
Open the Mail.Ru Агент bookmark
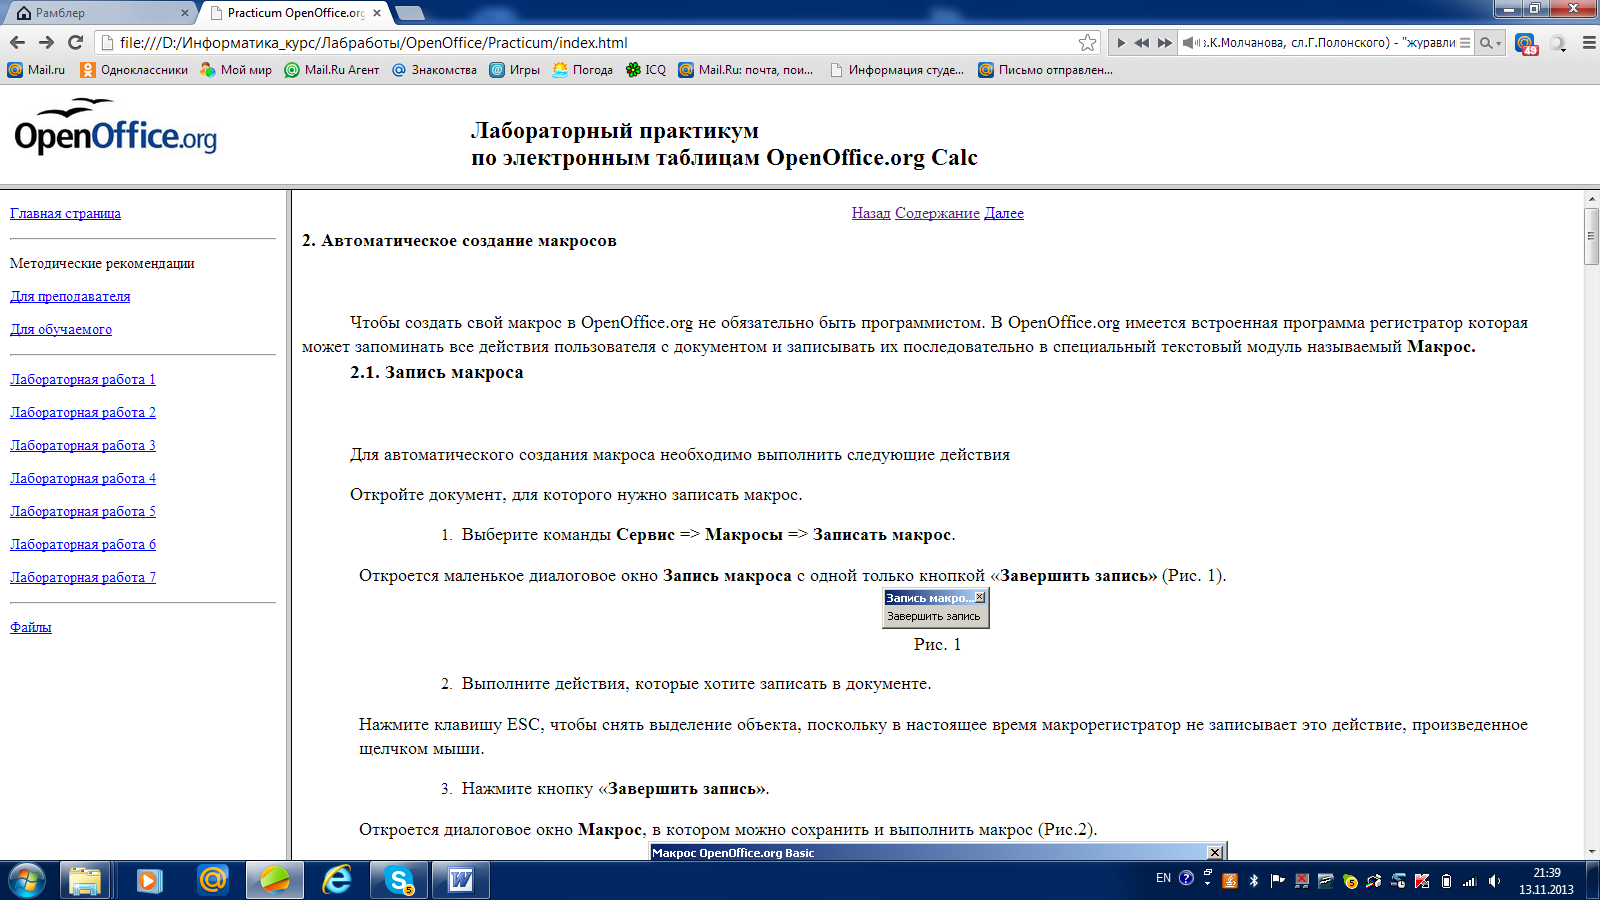point(332,70)
